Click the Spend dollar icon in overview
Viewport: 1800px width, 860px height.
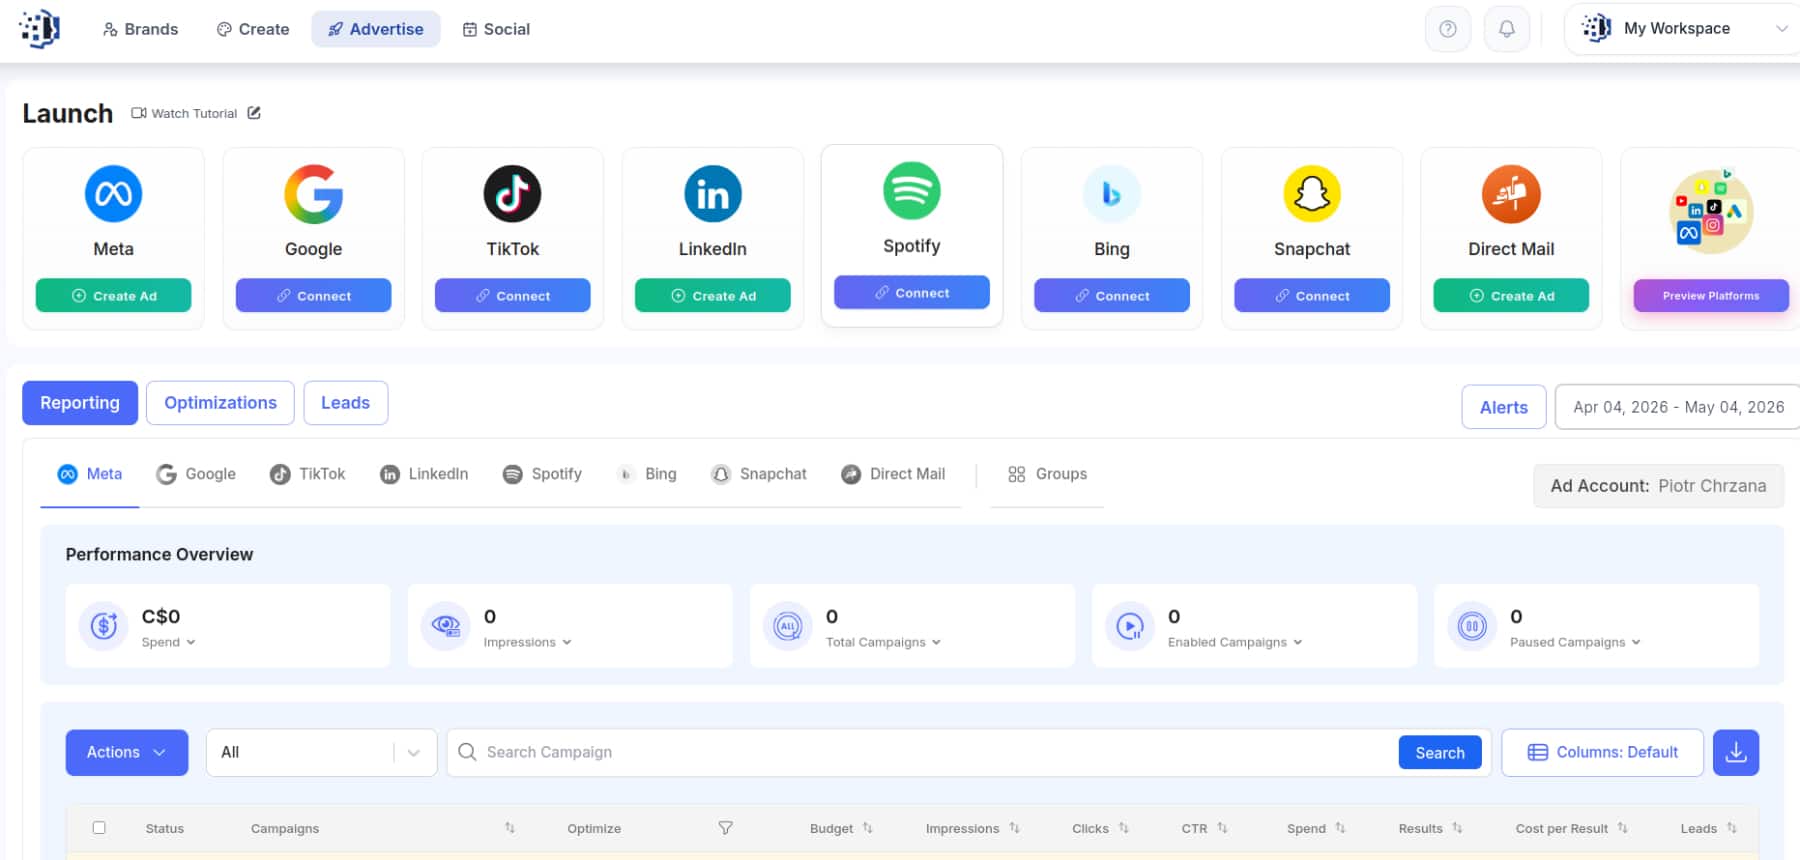(x=104, y=626)
